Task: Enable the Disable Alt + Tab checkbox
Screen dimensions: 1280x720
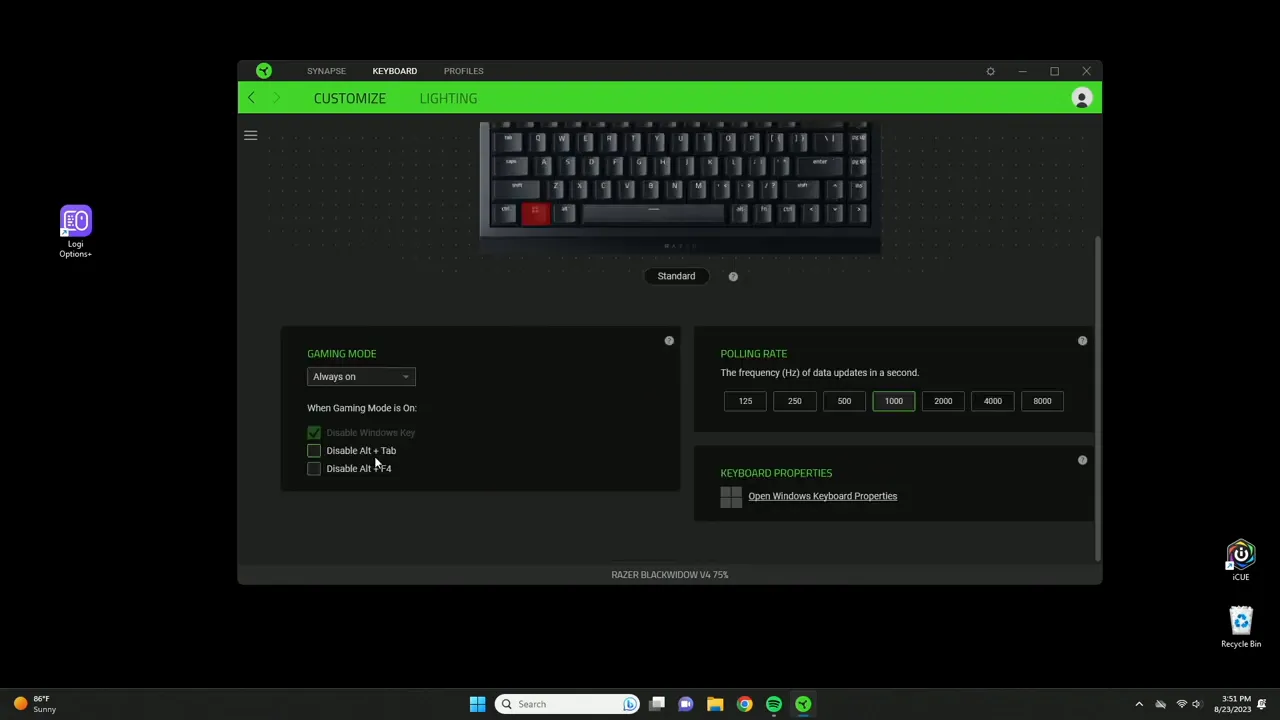Action: click(314, 451)
